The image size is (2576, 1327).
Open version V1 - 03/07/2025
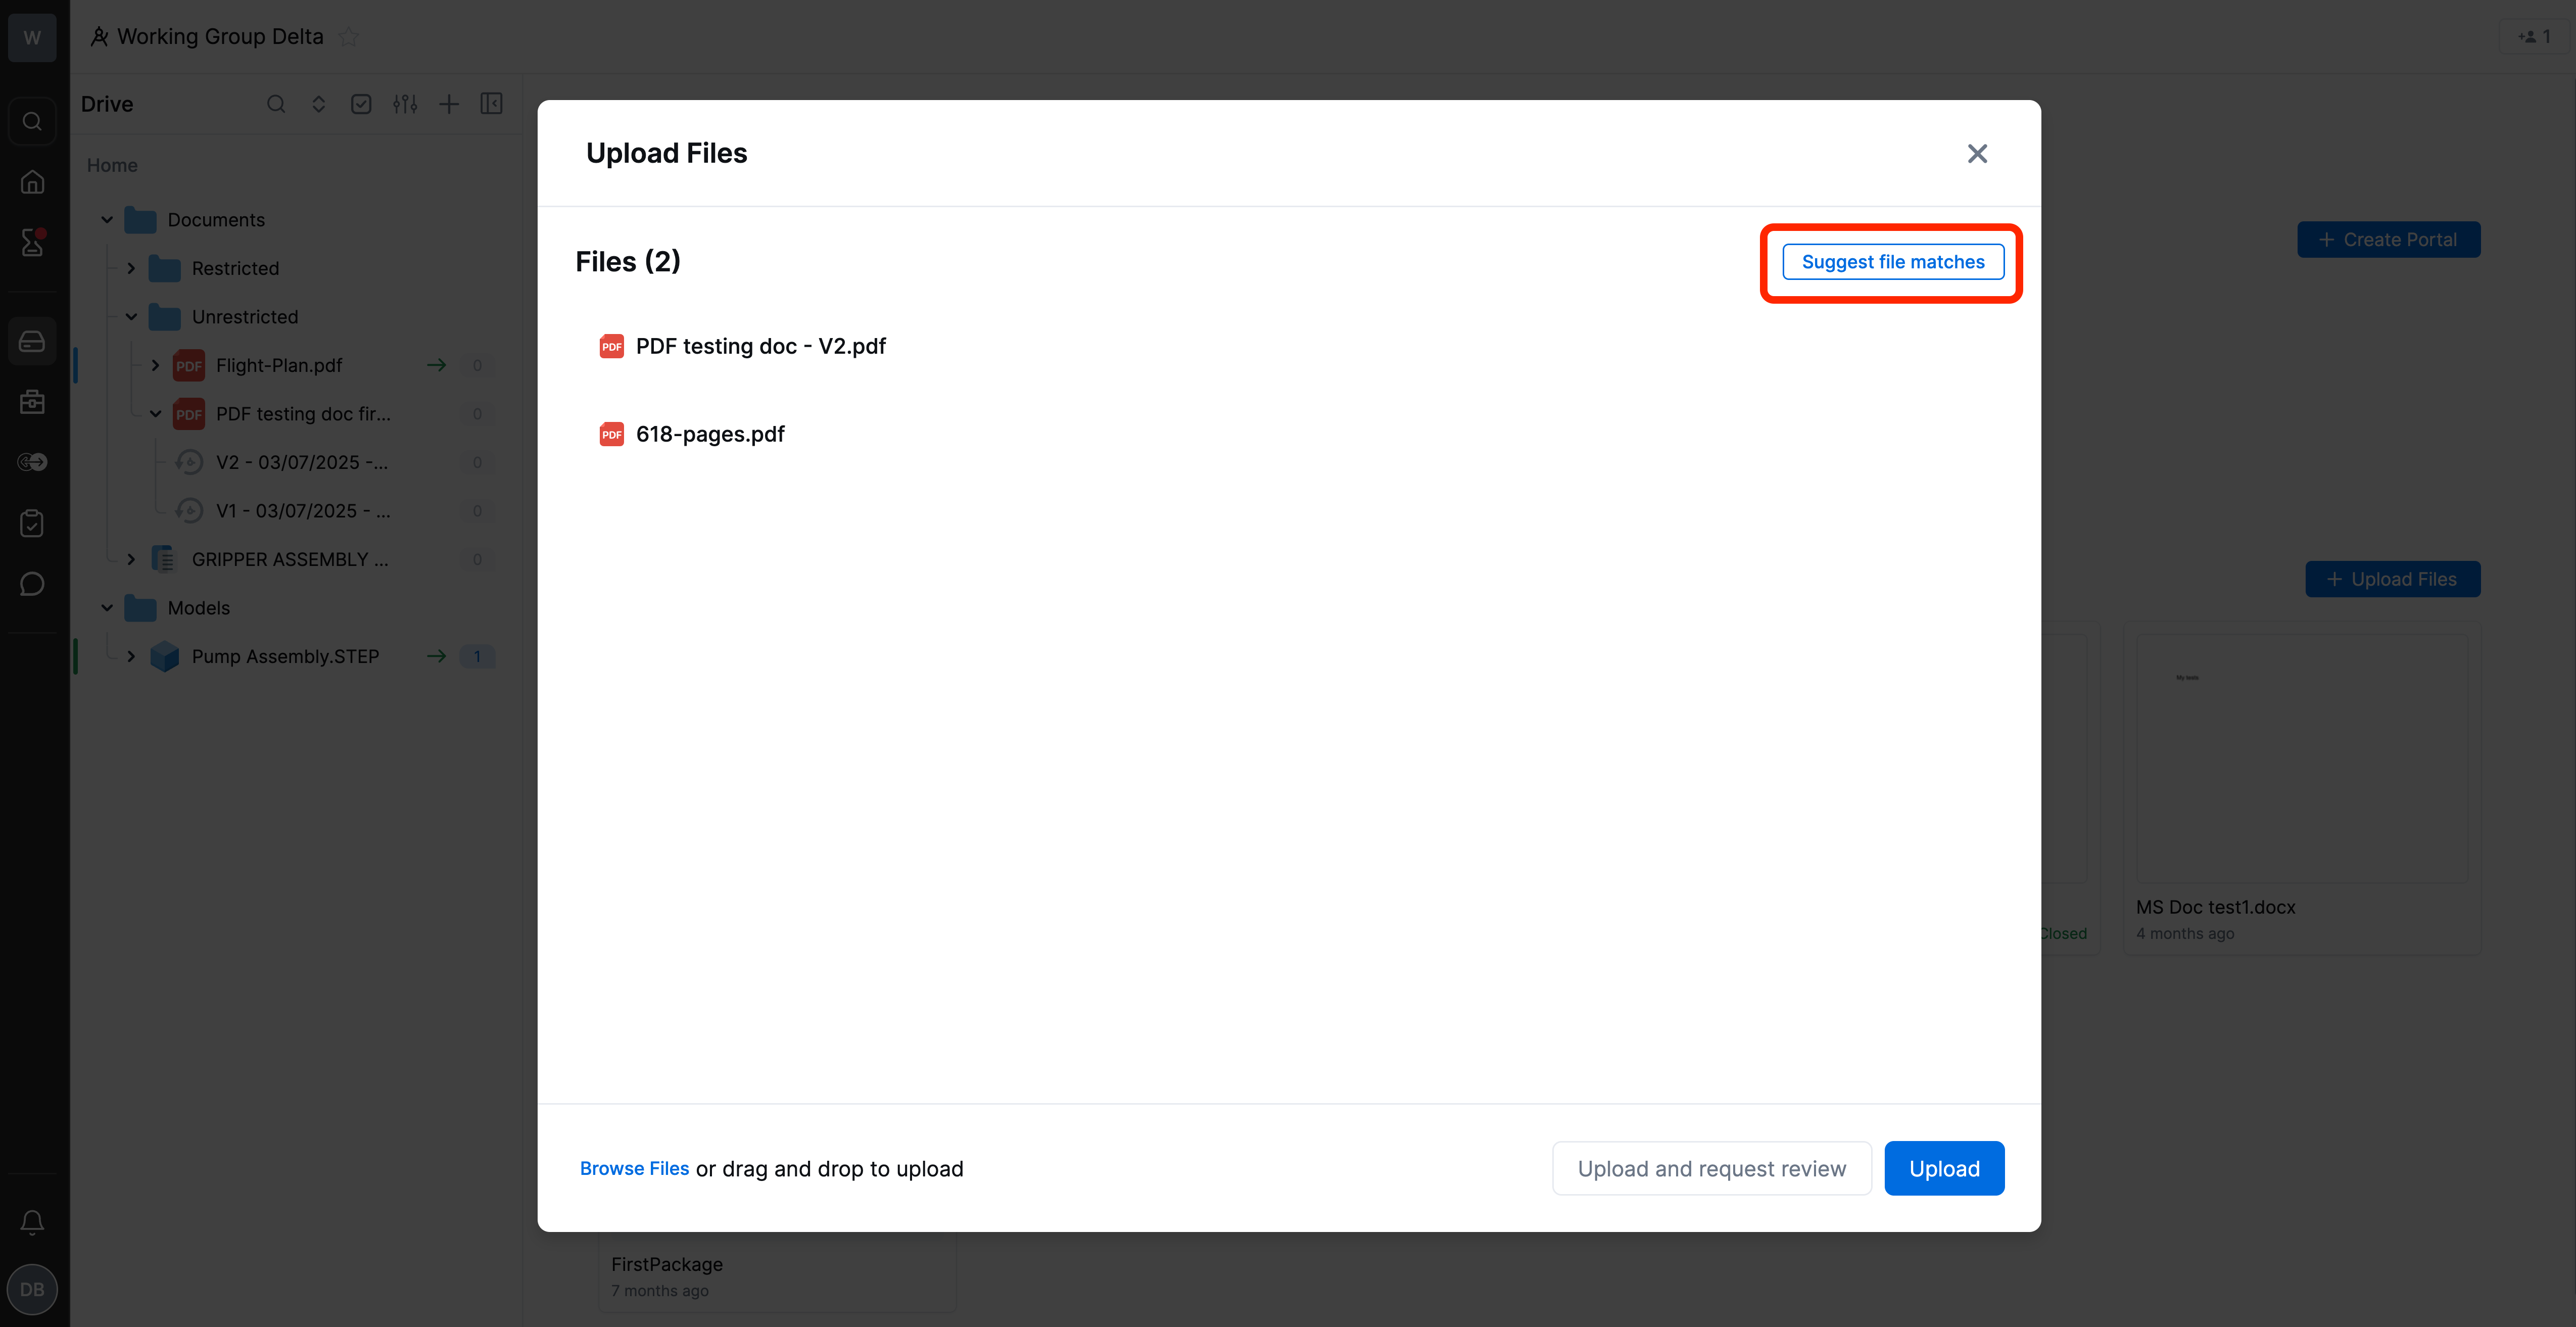coord(303,511)
